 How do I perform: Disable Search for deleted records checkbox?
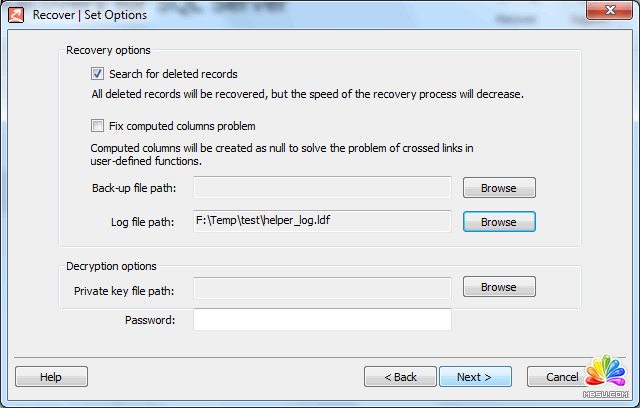click(97, 74)
